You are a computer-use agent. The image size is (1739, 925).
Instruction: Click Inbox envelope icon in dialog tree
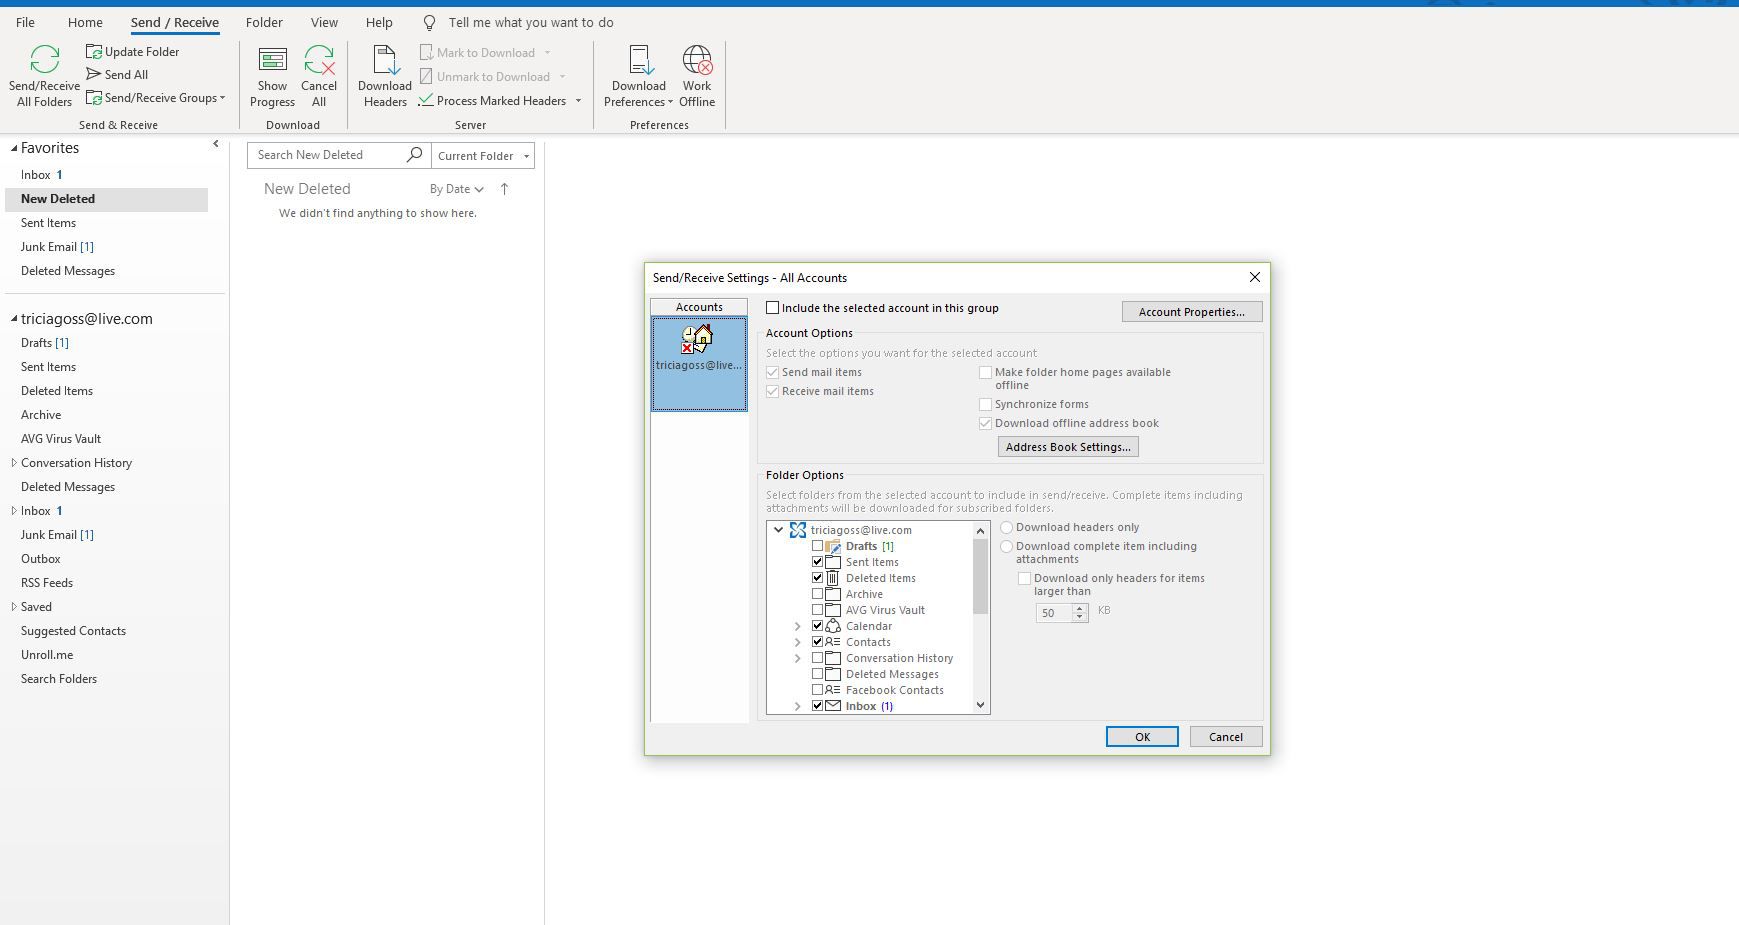click(x=832, y=706)
